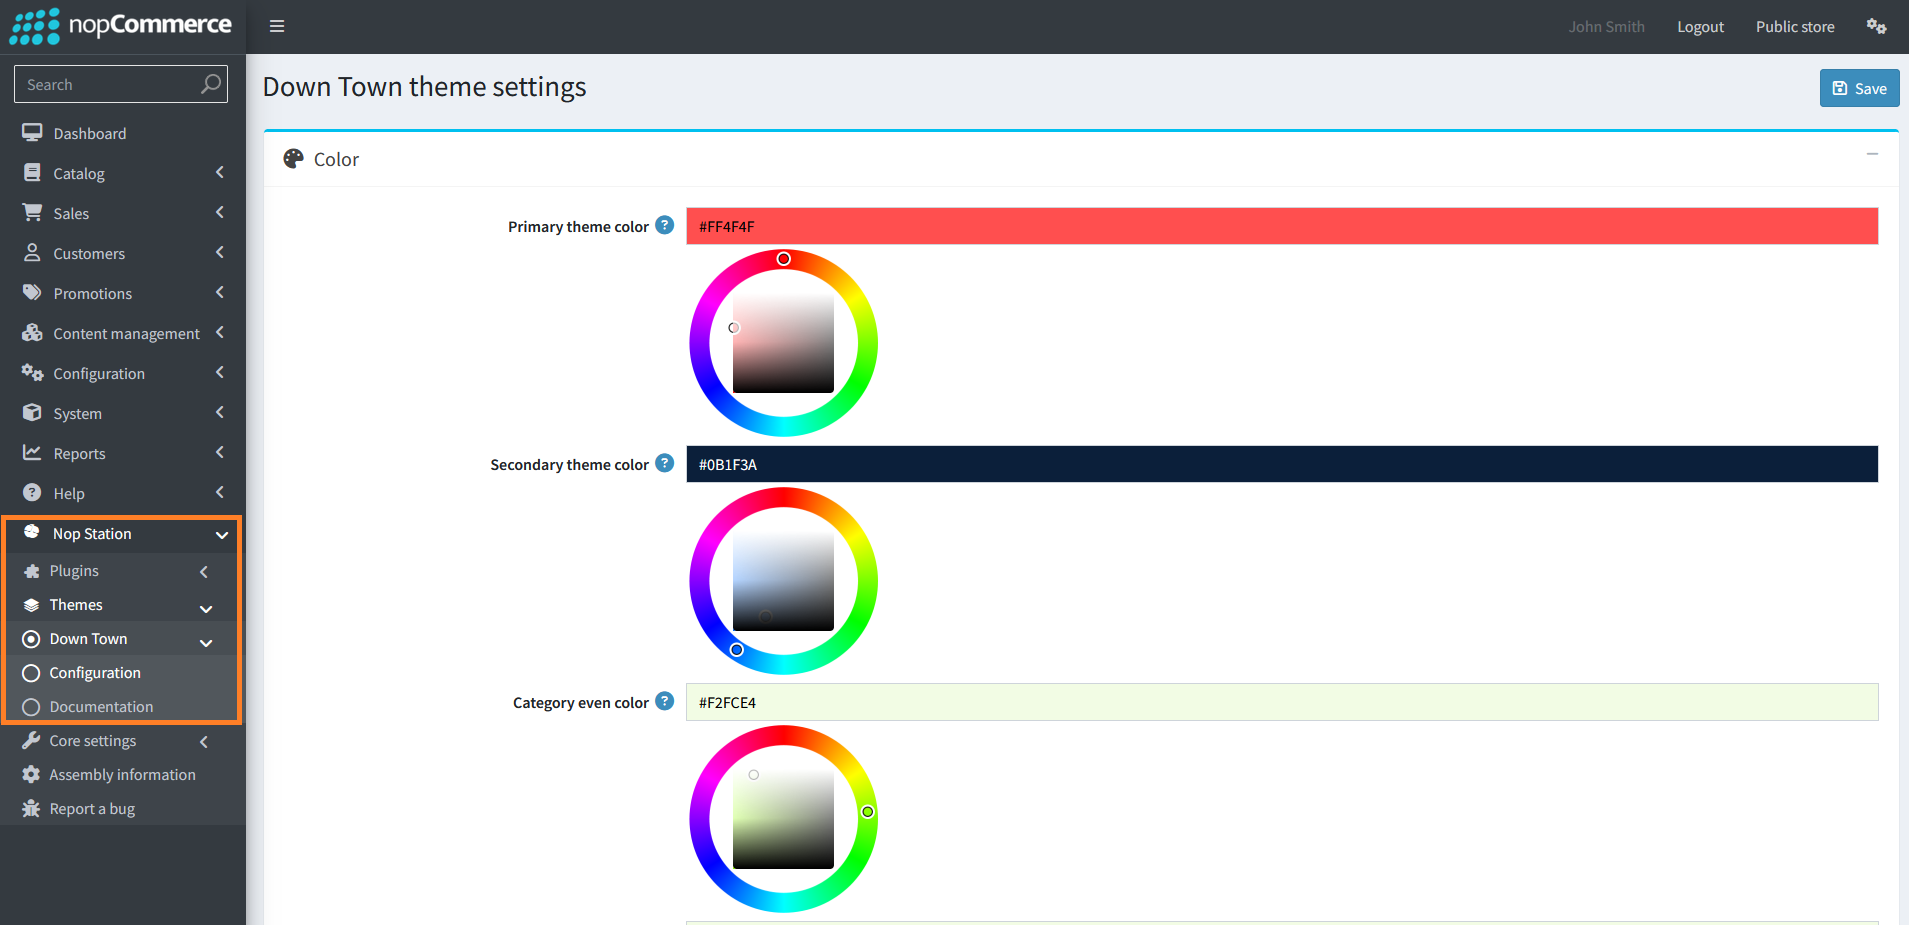Expand the Core settings chevron
This screenshot has width=1909, height=925.
click(204, 742)
